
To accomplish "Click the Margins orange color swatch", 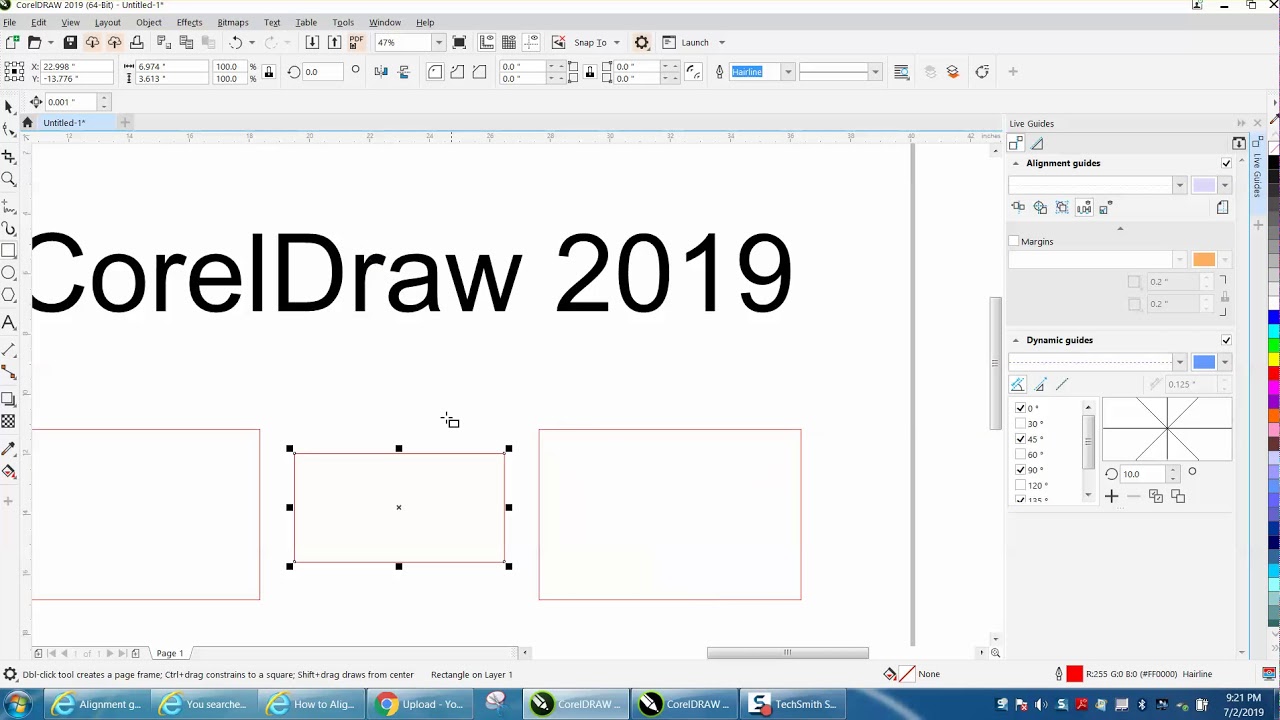I will coord(1204,260).
